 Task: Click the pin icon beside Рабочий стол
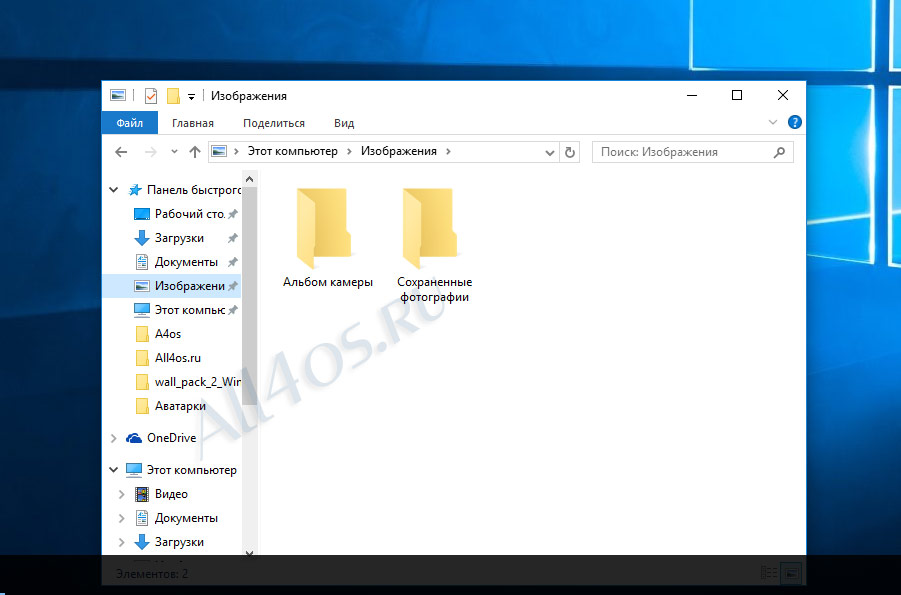[x=233, y=214]
